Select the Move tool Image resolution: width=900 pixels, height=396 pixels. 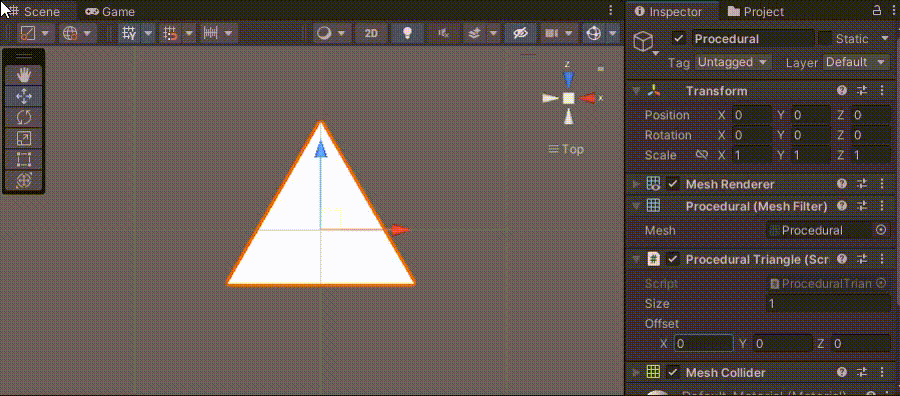point(24,96)
